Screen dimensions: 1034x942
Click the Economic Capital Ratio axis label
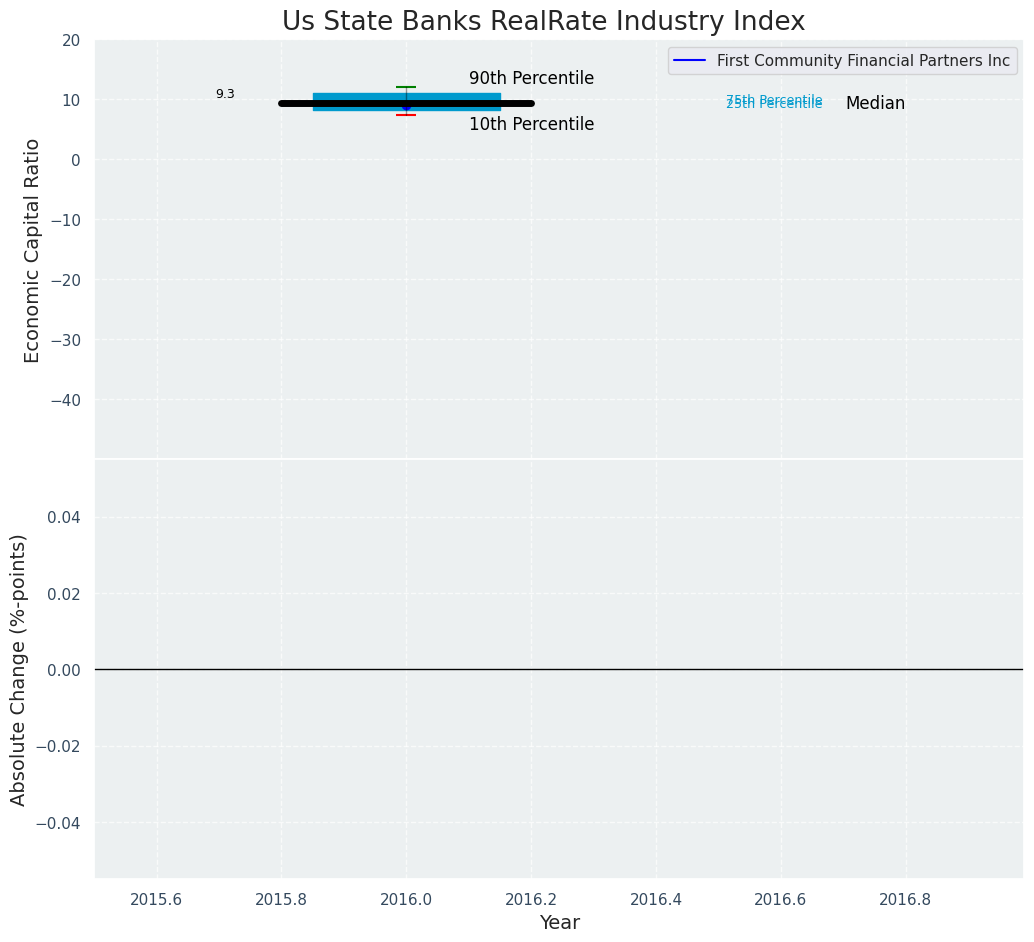(x=33, y=250)
